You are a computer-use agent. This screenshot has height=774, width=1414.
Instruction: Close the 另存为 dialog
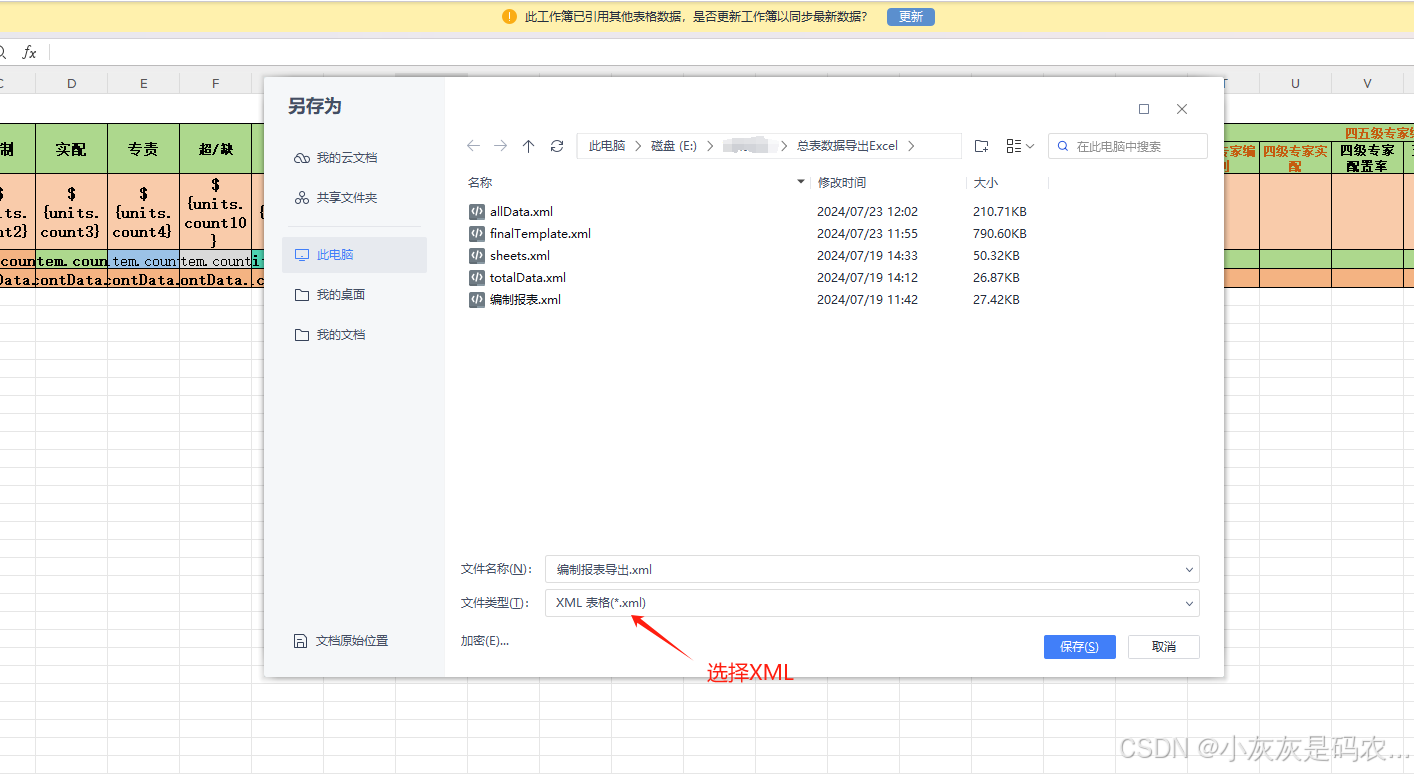[1182, 109]
